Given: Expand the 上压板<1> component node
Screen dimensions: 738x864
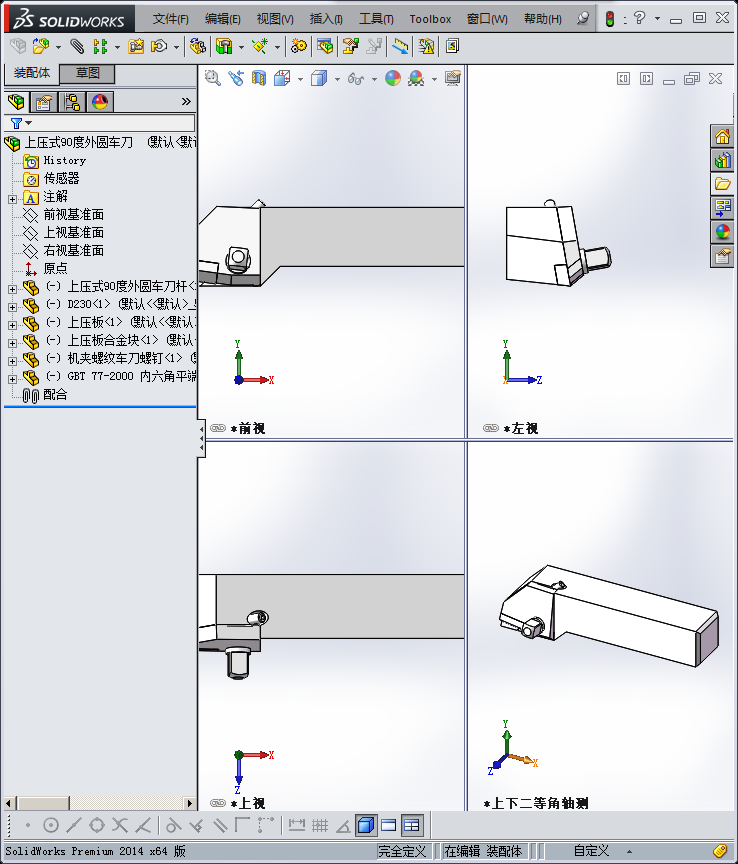Looking at the screenshot, I should (x=12, y=324).
